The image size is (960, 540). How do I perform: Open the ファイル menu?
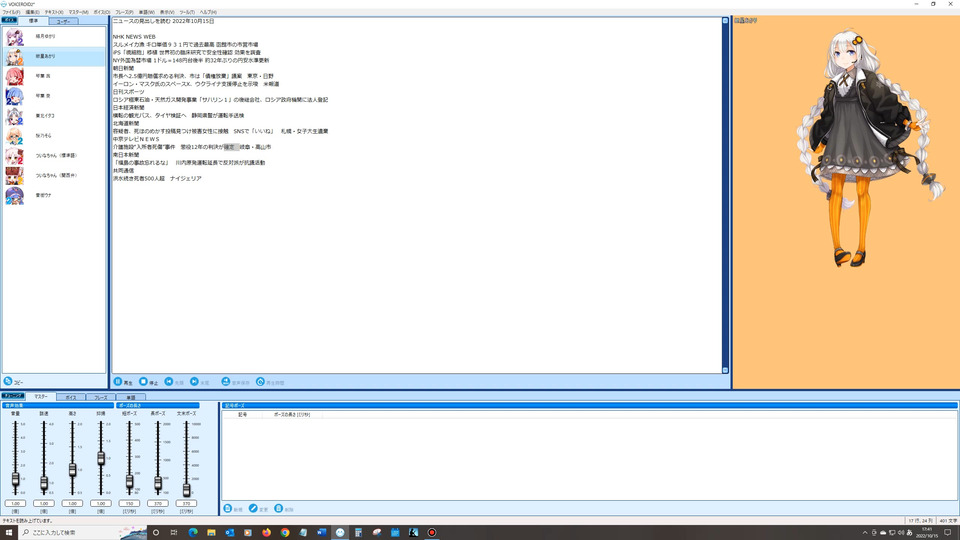click(x=11, y=12)
